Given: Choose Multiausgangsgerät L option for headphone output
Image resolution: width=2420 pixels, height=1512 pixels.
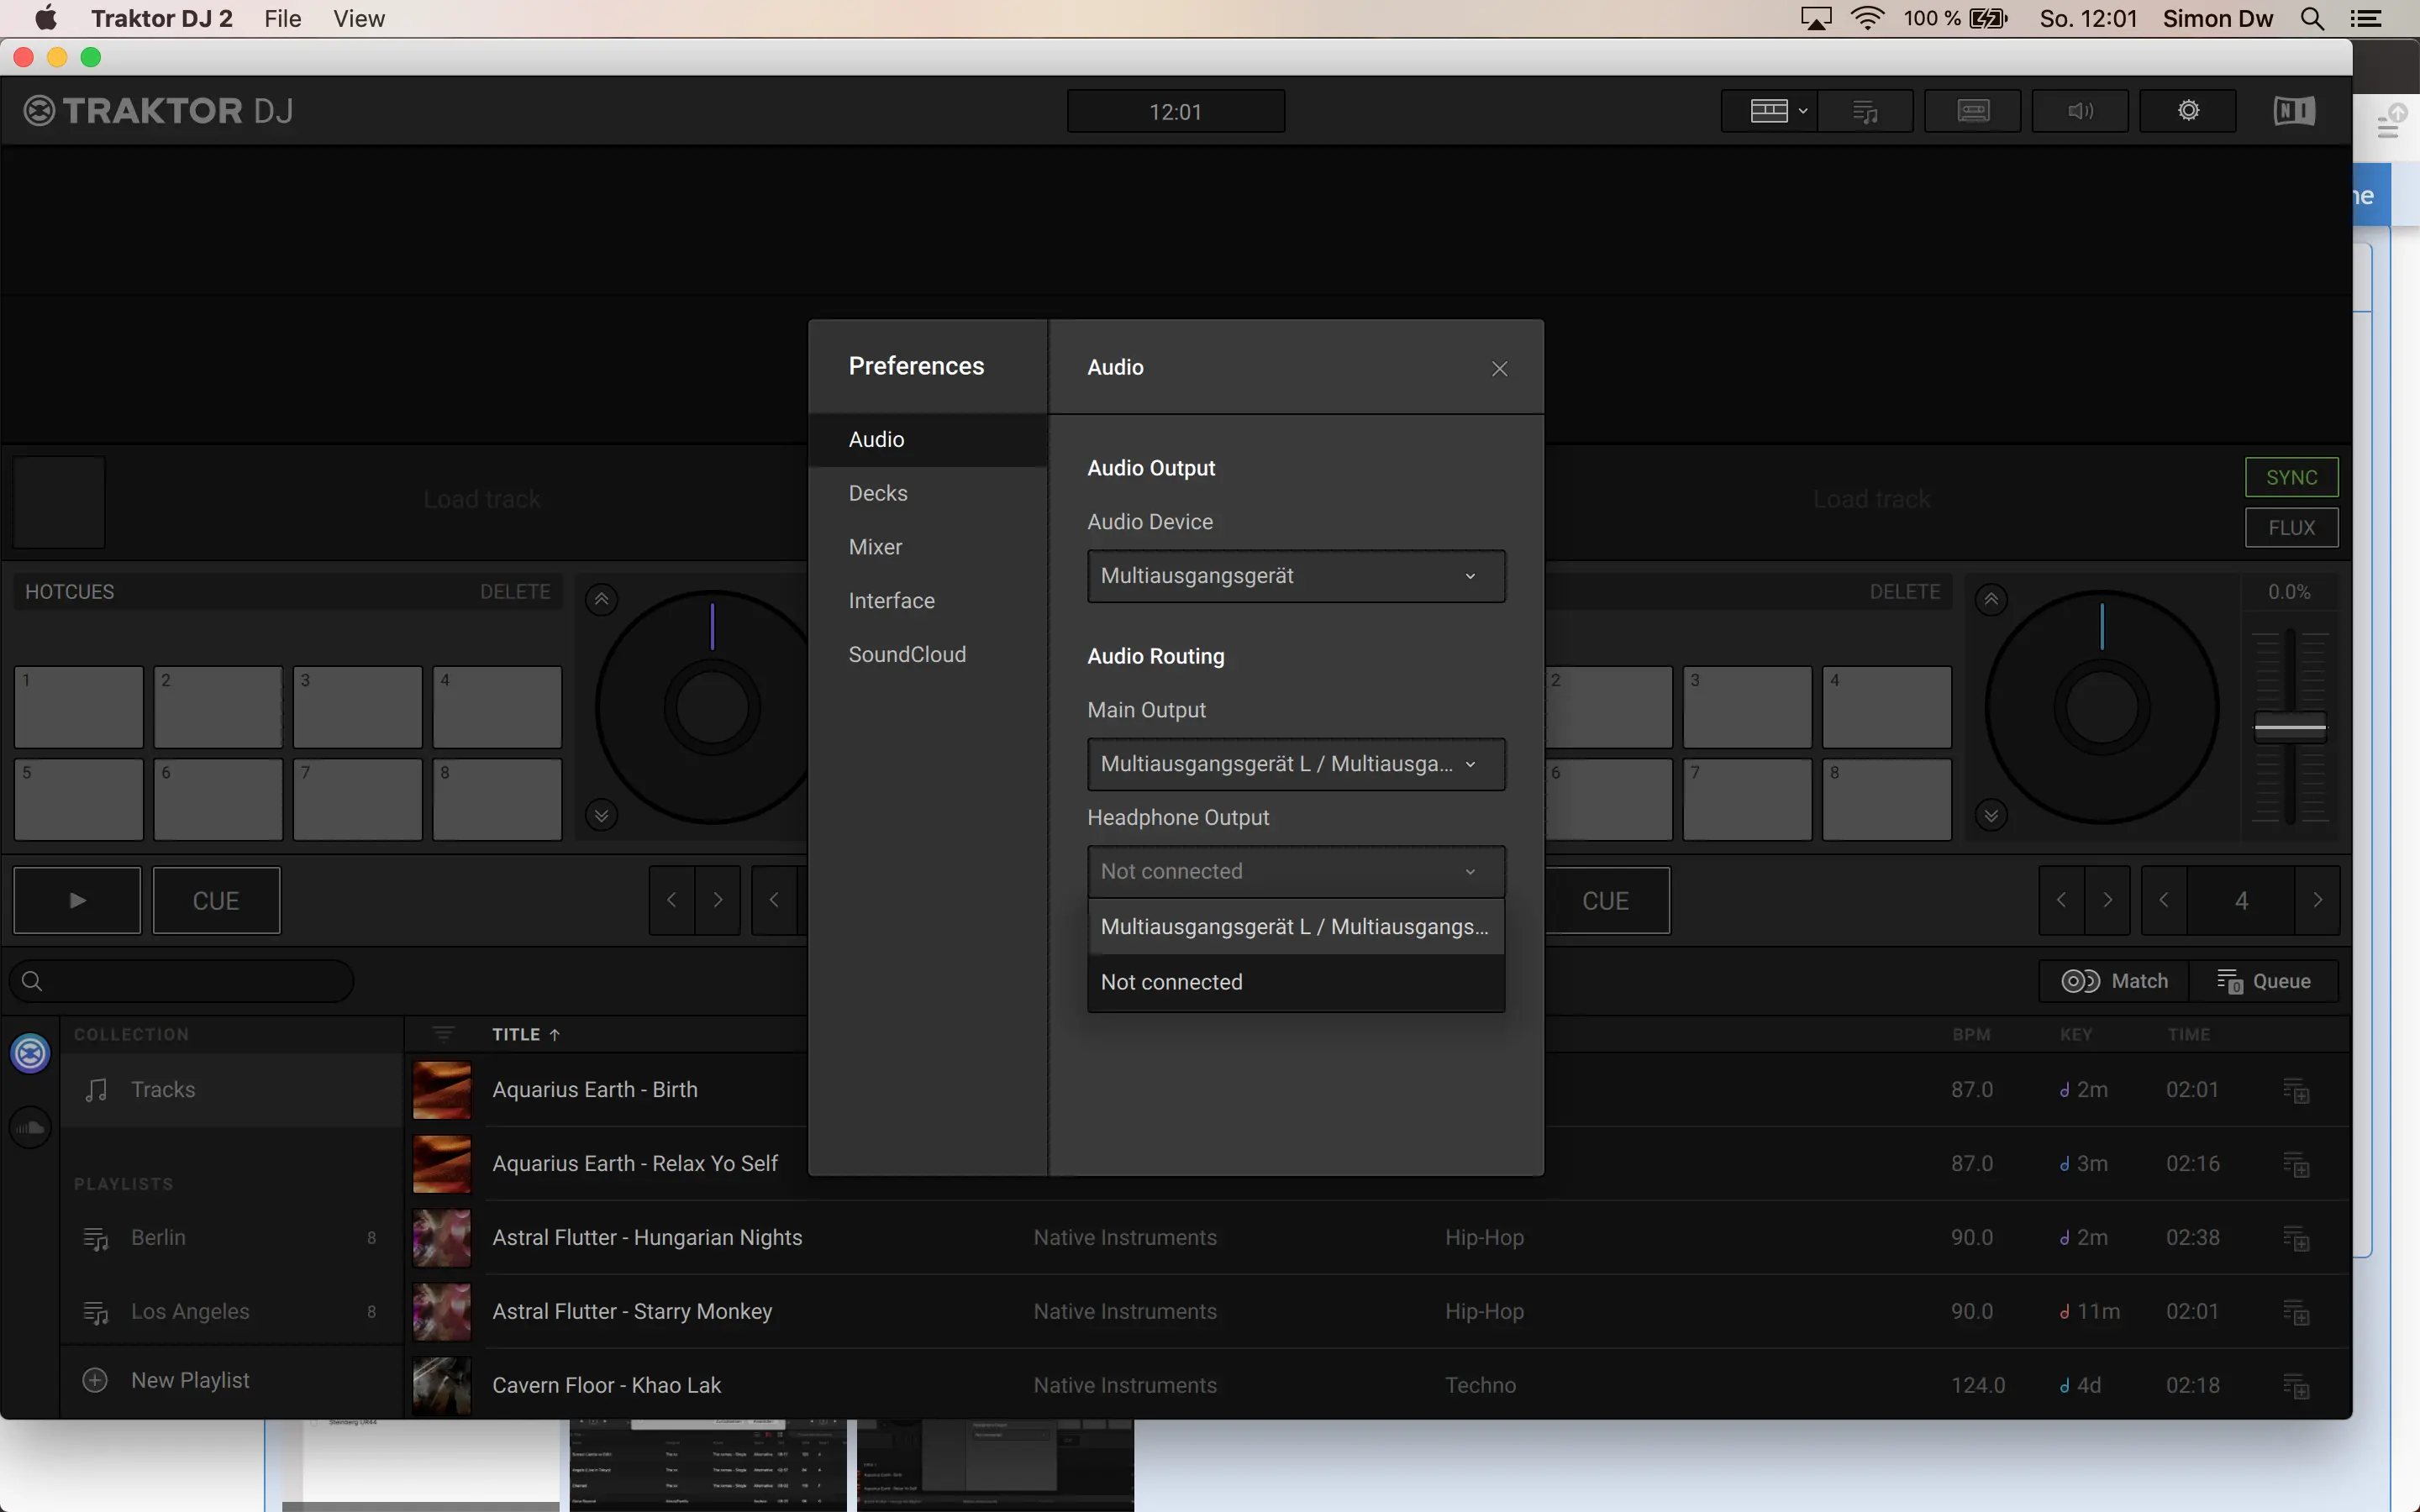Looking at the screenshot, I should 1295,927.
